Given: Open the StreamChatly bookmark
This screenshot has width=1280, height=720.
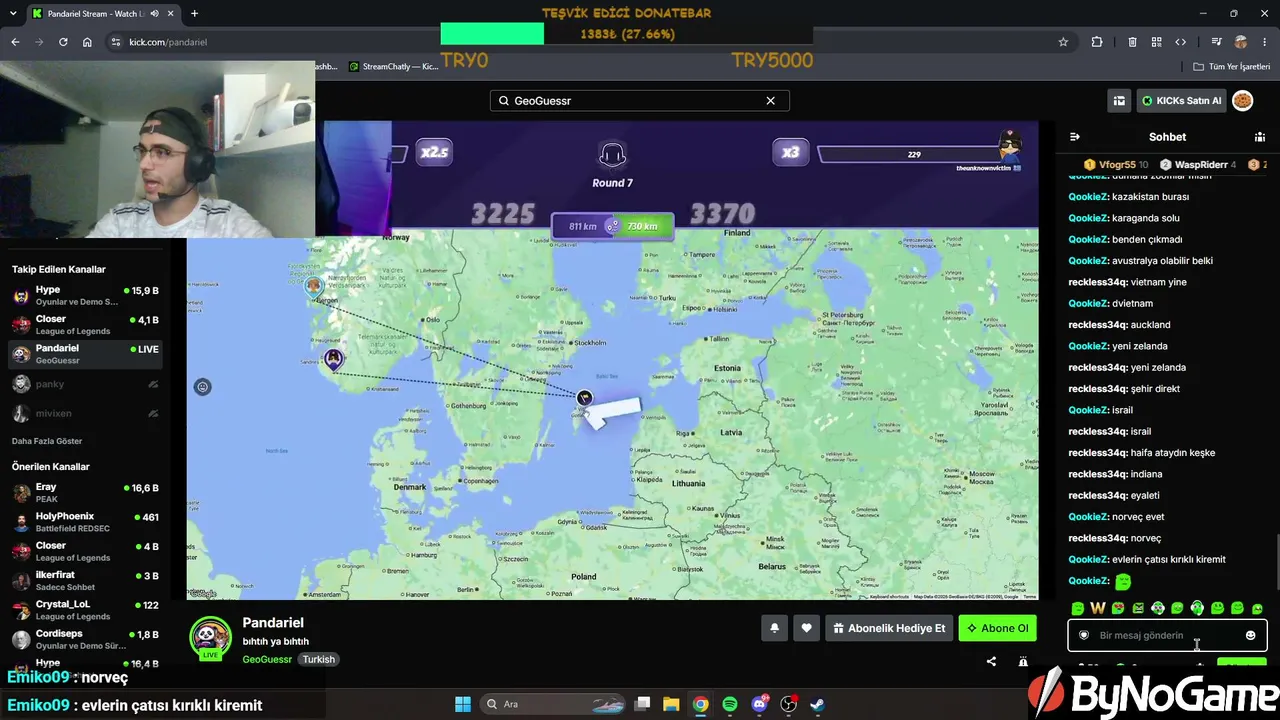Looking at the screenshot, I should pos(393,67).
